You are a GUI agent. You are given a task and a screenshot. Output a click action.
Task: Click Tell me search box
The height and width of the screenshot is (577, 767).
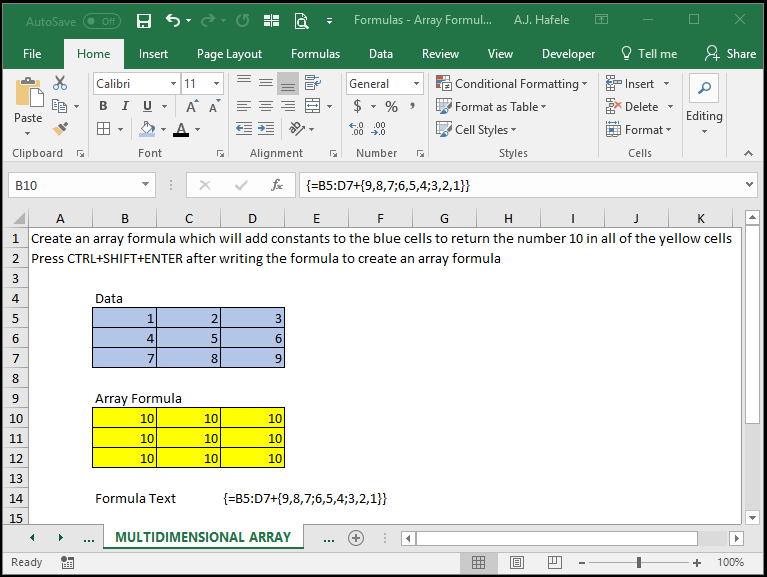[649, 54]
